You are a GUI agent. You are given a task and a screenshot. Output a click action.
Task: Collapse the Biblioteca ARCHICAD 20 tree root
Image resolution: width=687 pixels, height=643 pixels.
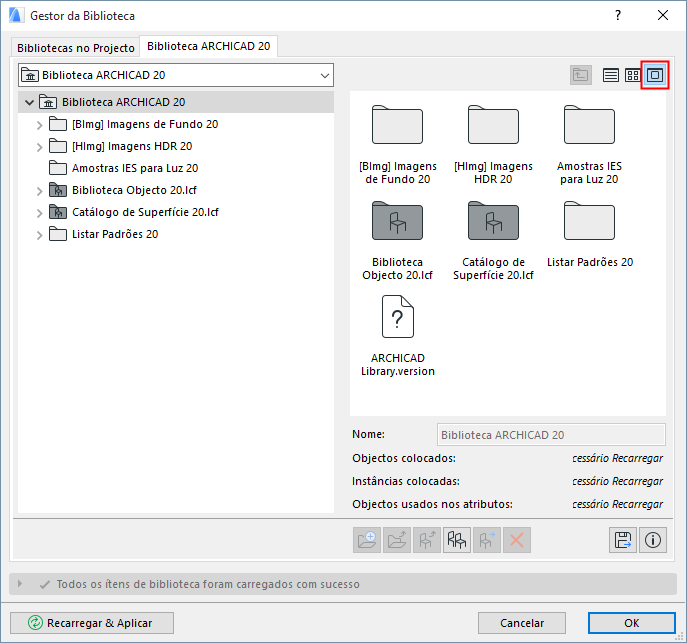[x=29, y=102]
